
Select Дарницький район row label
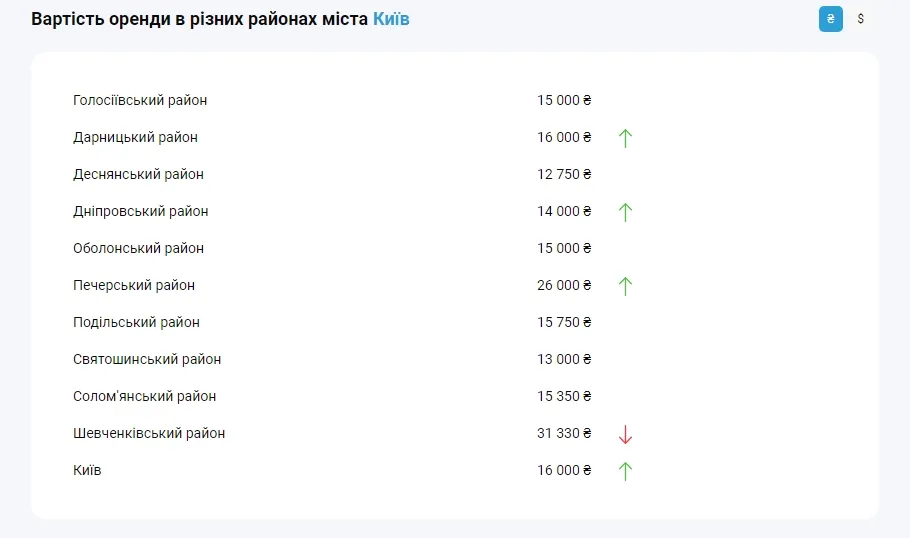[x=135, y=137]
